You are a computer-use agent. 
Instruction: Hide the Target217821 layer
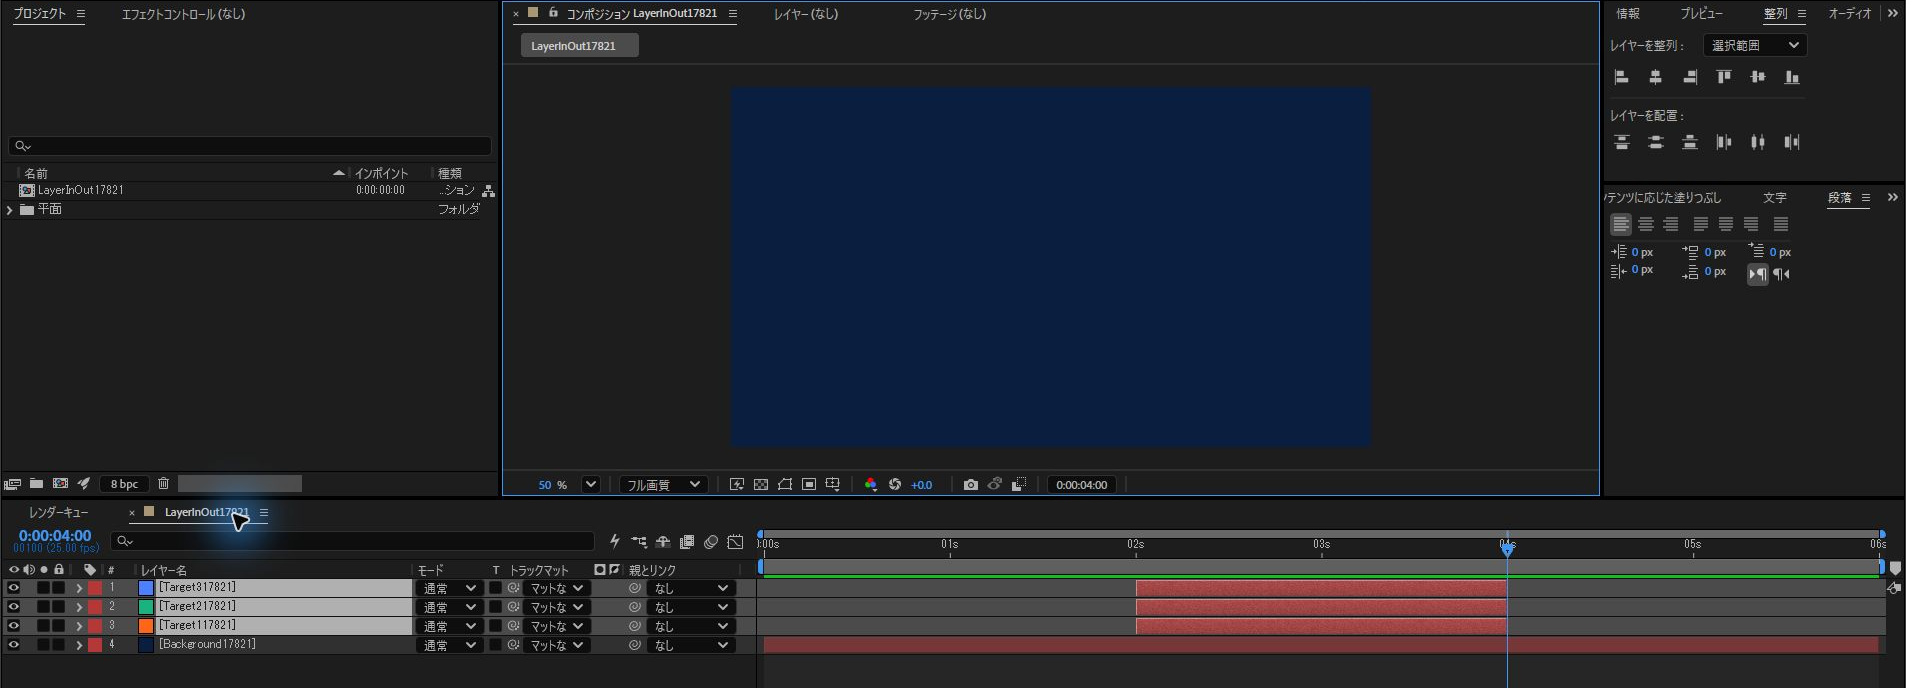tap(14, 607)
